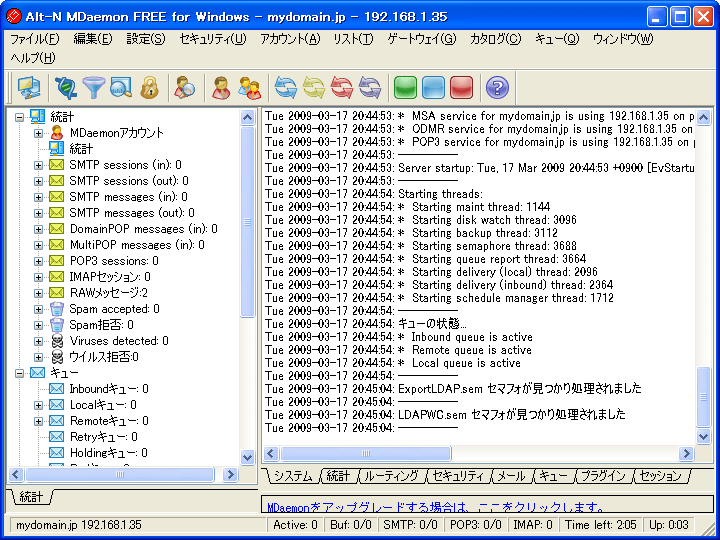Switch to the プラグイン log tab
This screenshot has width=720, height=540.
click(x=603, y=476)
